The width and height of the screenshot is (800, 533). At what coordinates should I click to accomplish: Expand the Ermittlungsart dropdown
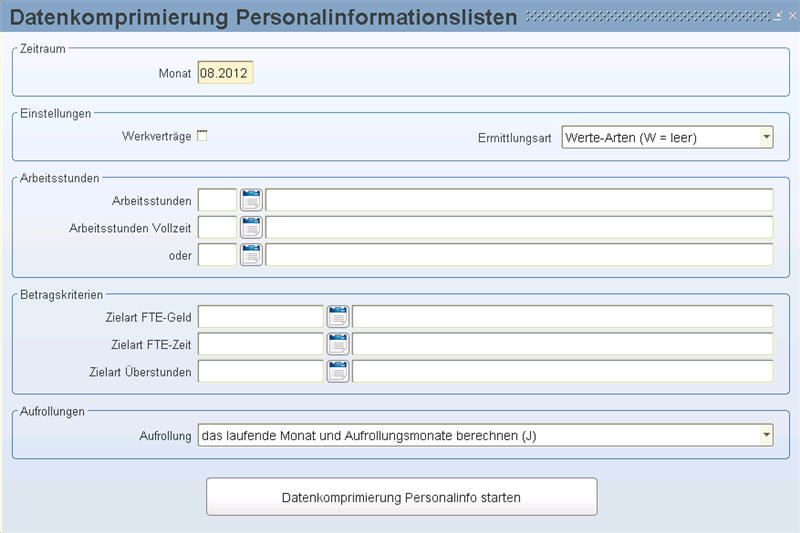(x=766, y=137)
